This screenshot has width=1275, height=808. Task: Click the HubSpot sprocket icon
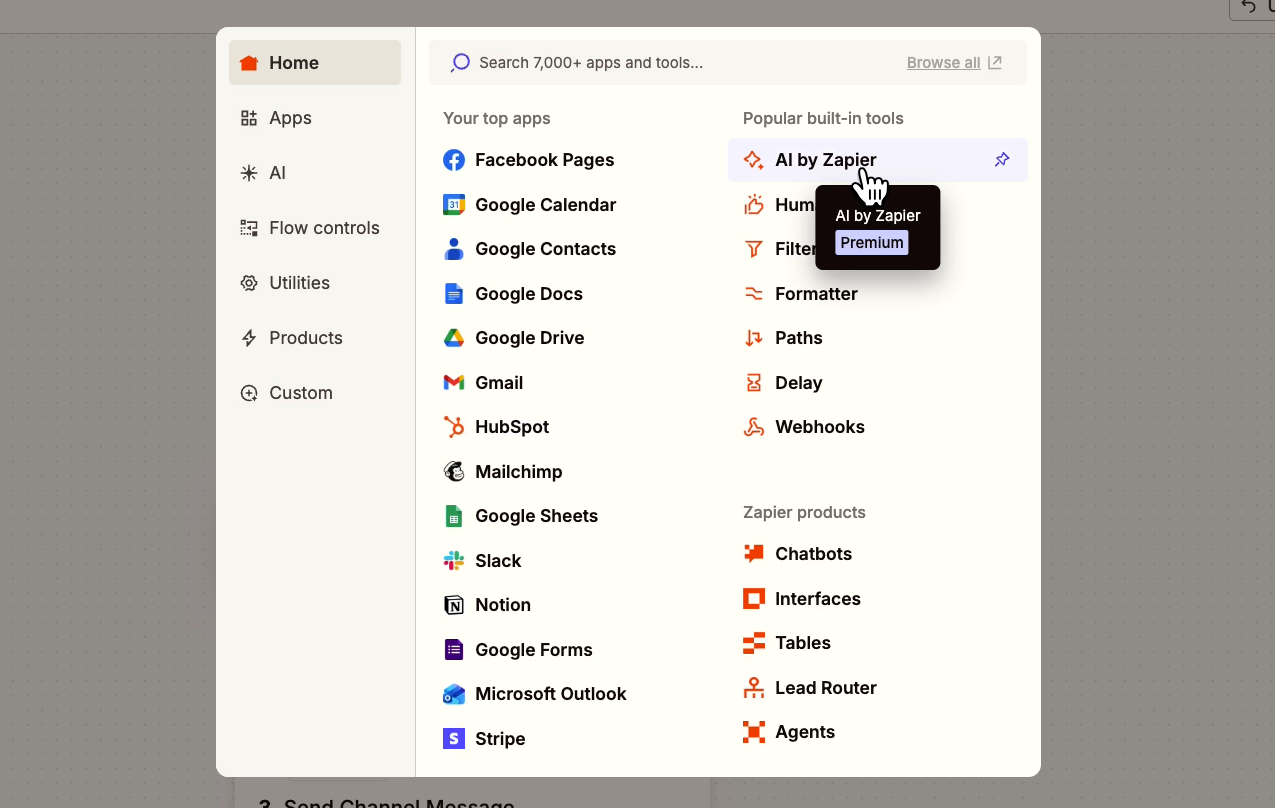[x=454, y=427]
